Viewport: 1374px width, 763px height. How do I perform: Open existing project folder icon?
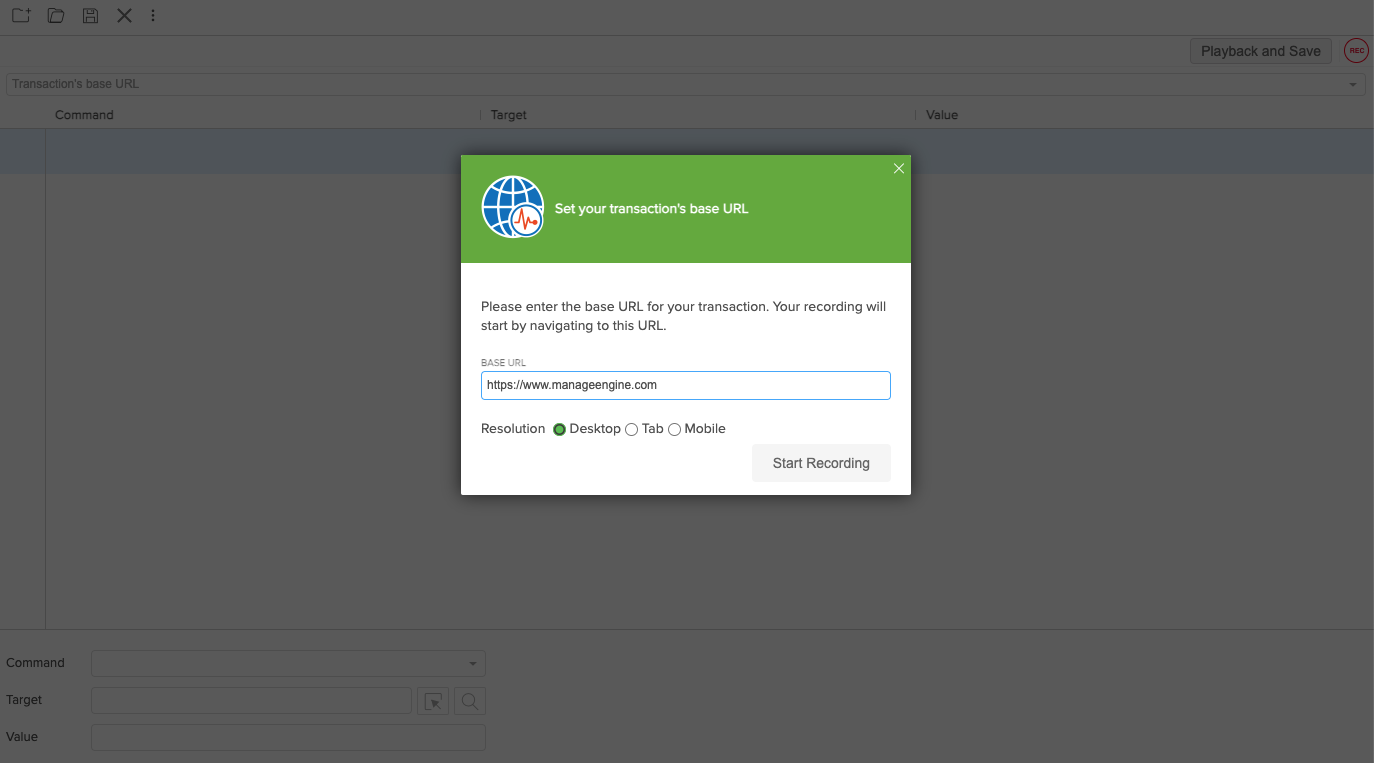coord(56,16)
